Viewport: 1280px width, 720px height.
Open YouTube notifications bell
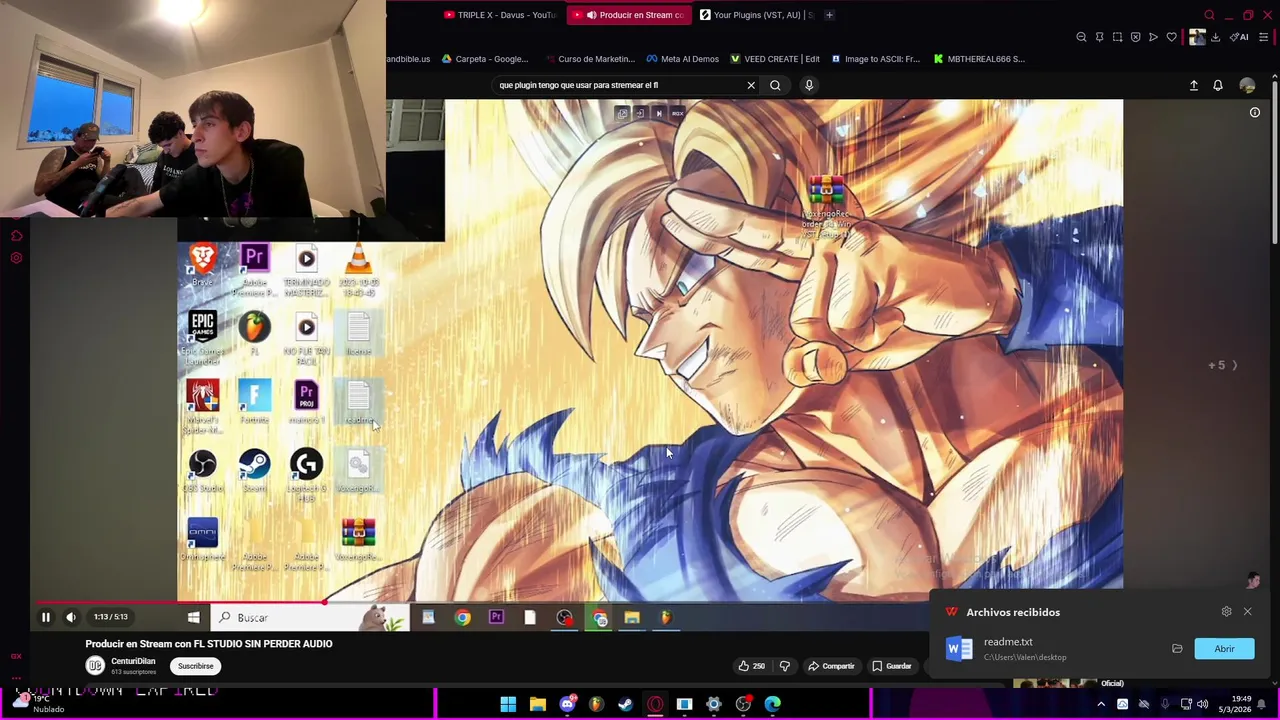(1218, 86)
